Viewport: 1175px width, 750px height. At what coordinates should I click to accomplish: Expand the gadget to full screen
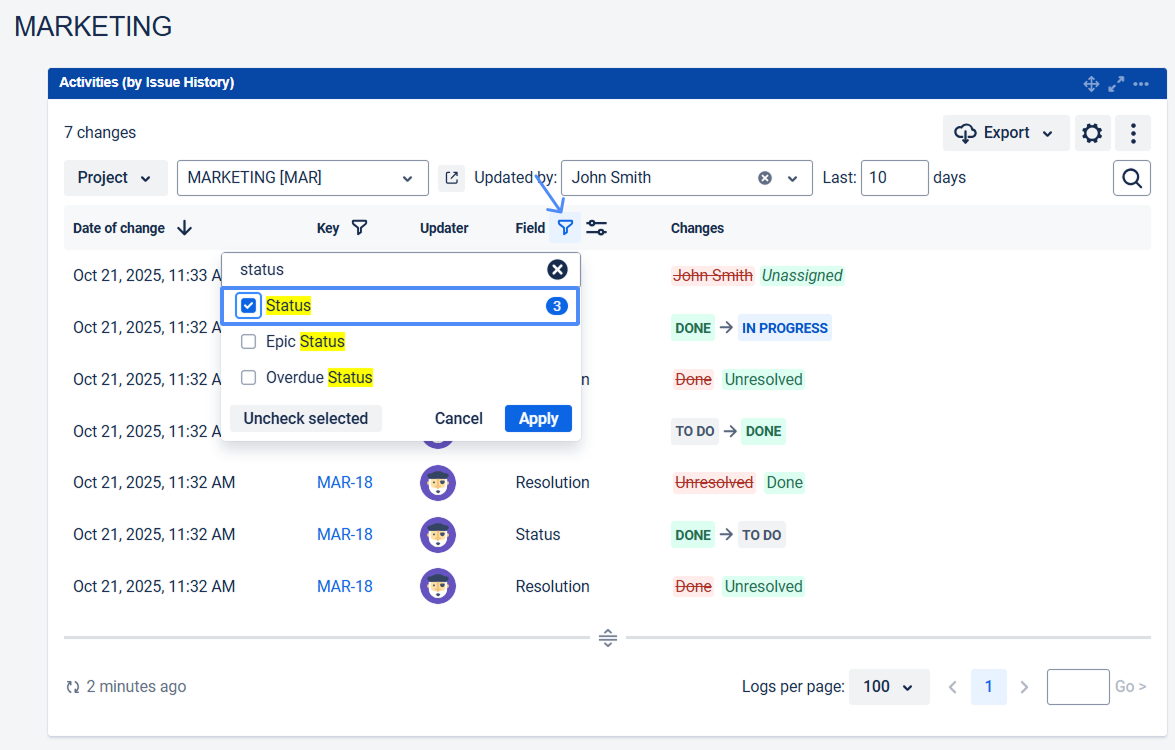pos(1117,83)
